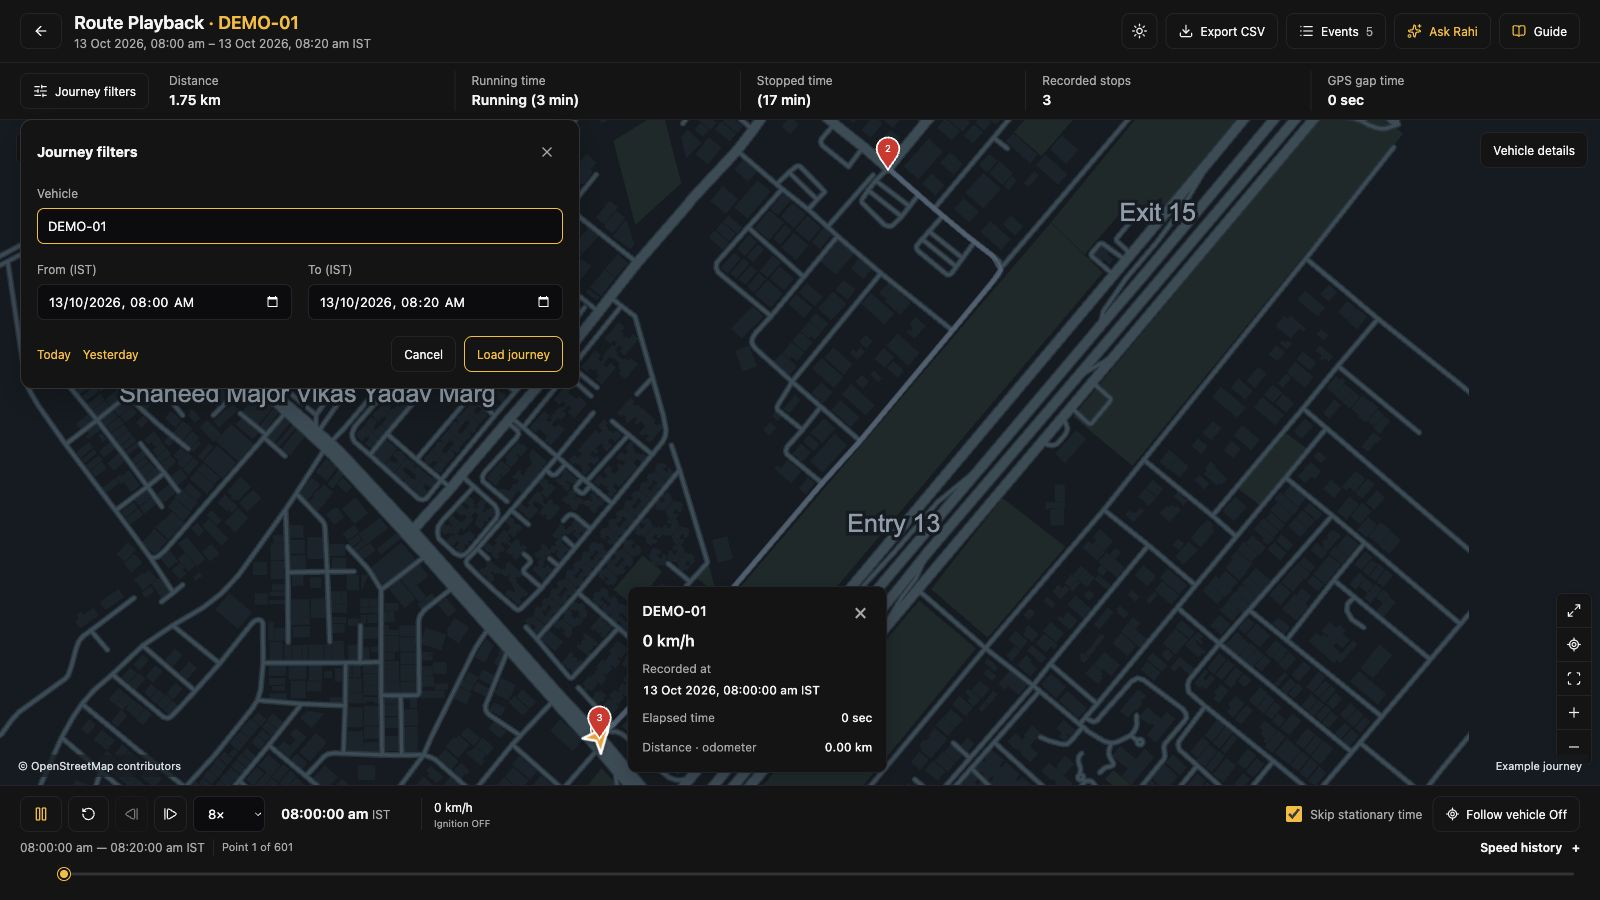Toggle the Journey filters panel button

click(x=85, y=91)
